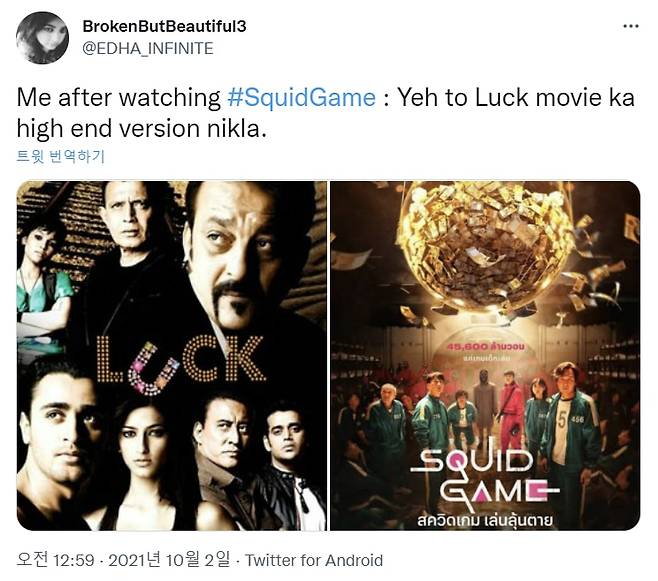Click the Twitter for Android source label
The image size is (658, 581).
click(314, 560)
